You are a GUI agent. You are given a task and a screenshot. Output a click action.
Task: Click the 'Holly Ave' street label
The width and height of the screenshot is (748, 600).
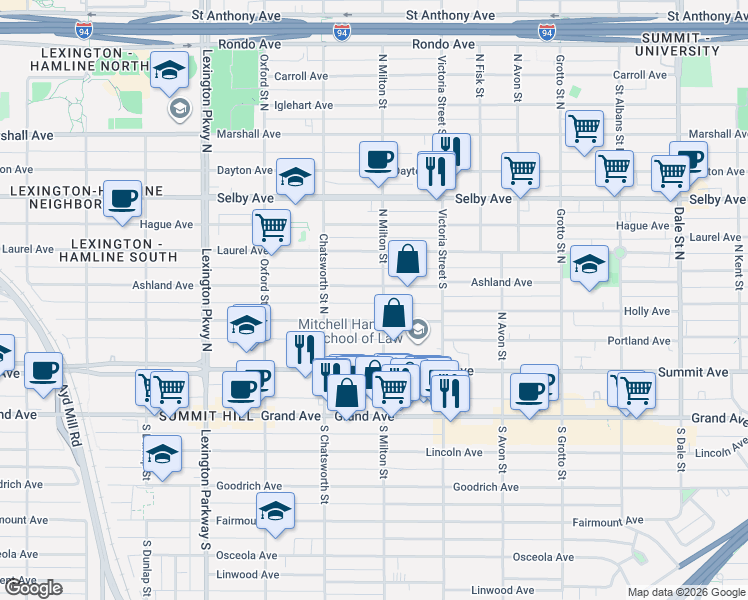click(647, 311)
